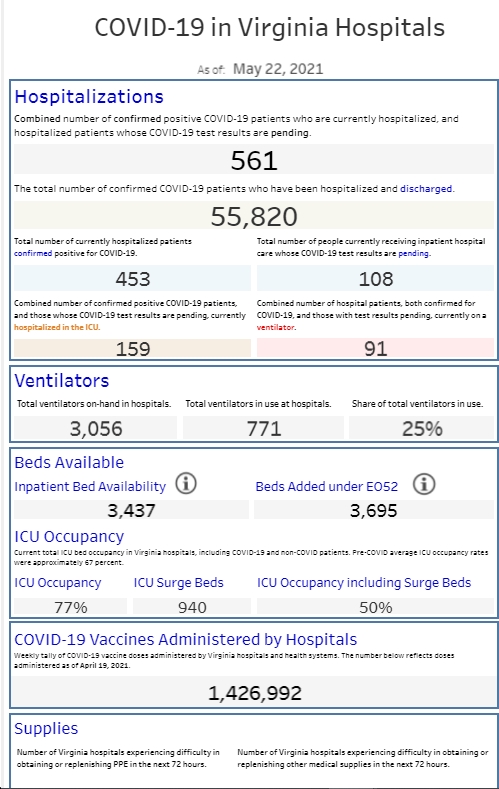The width and height of the screenshot is (499, 789).
Task: Select the 55,820 discharged total
Action: [x=254, y=216]
